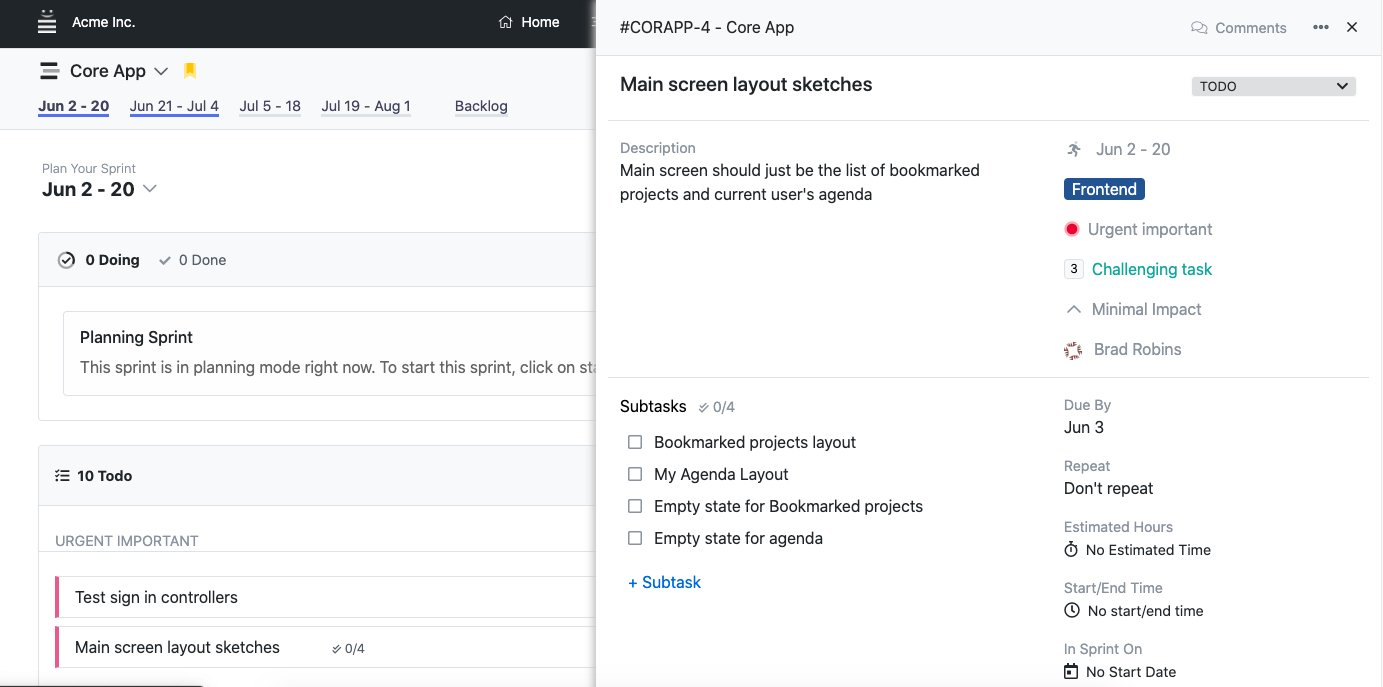Click the Brad Robins assignee avatar
The width and height of the screenshot is (1383, 687).
[1073, 350]
